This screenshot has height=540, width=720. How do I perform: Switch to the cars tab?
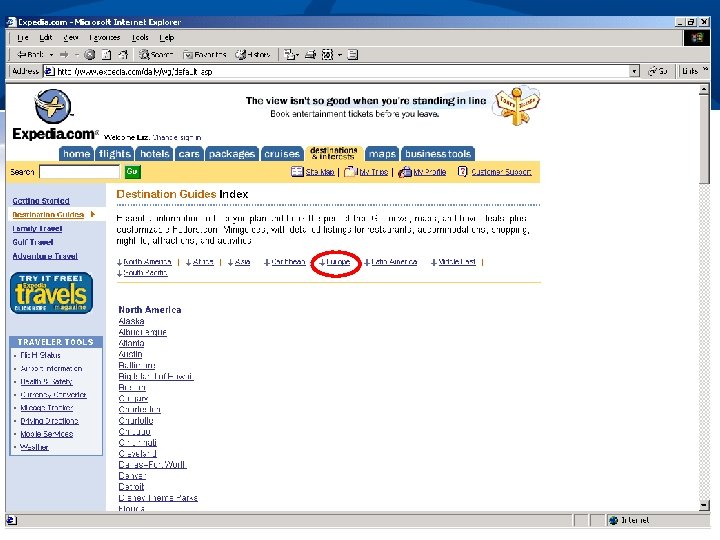[x=189, y=154]
